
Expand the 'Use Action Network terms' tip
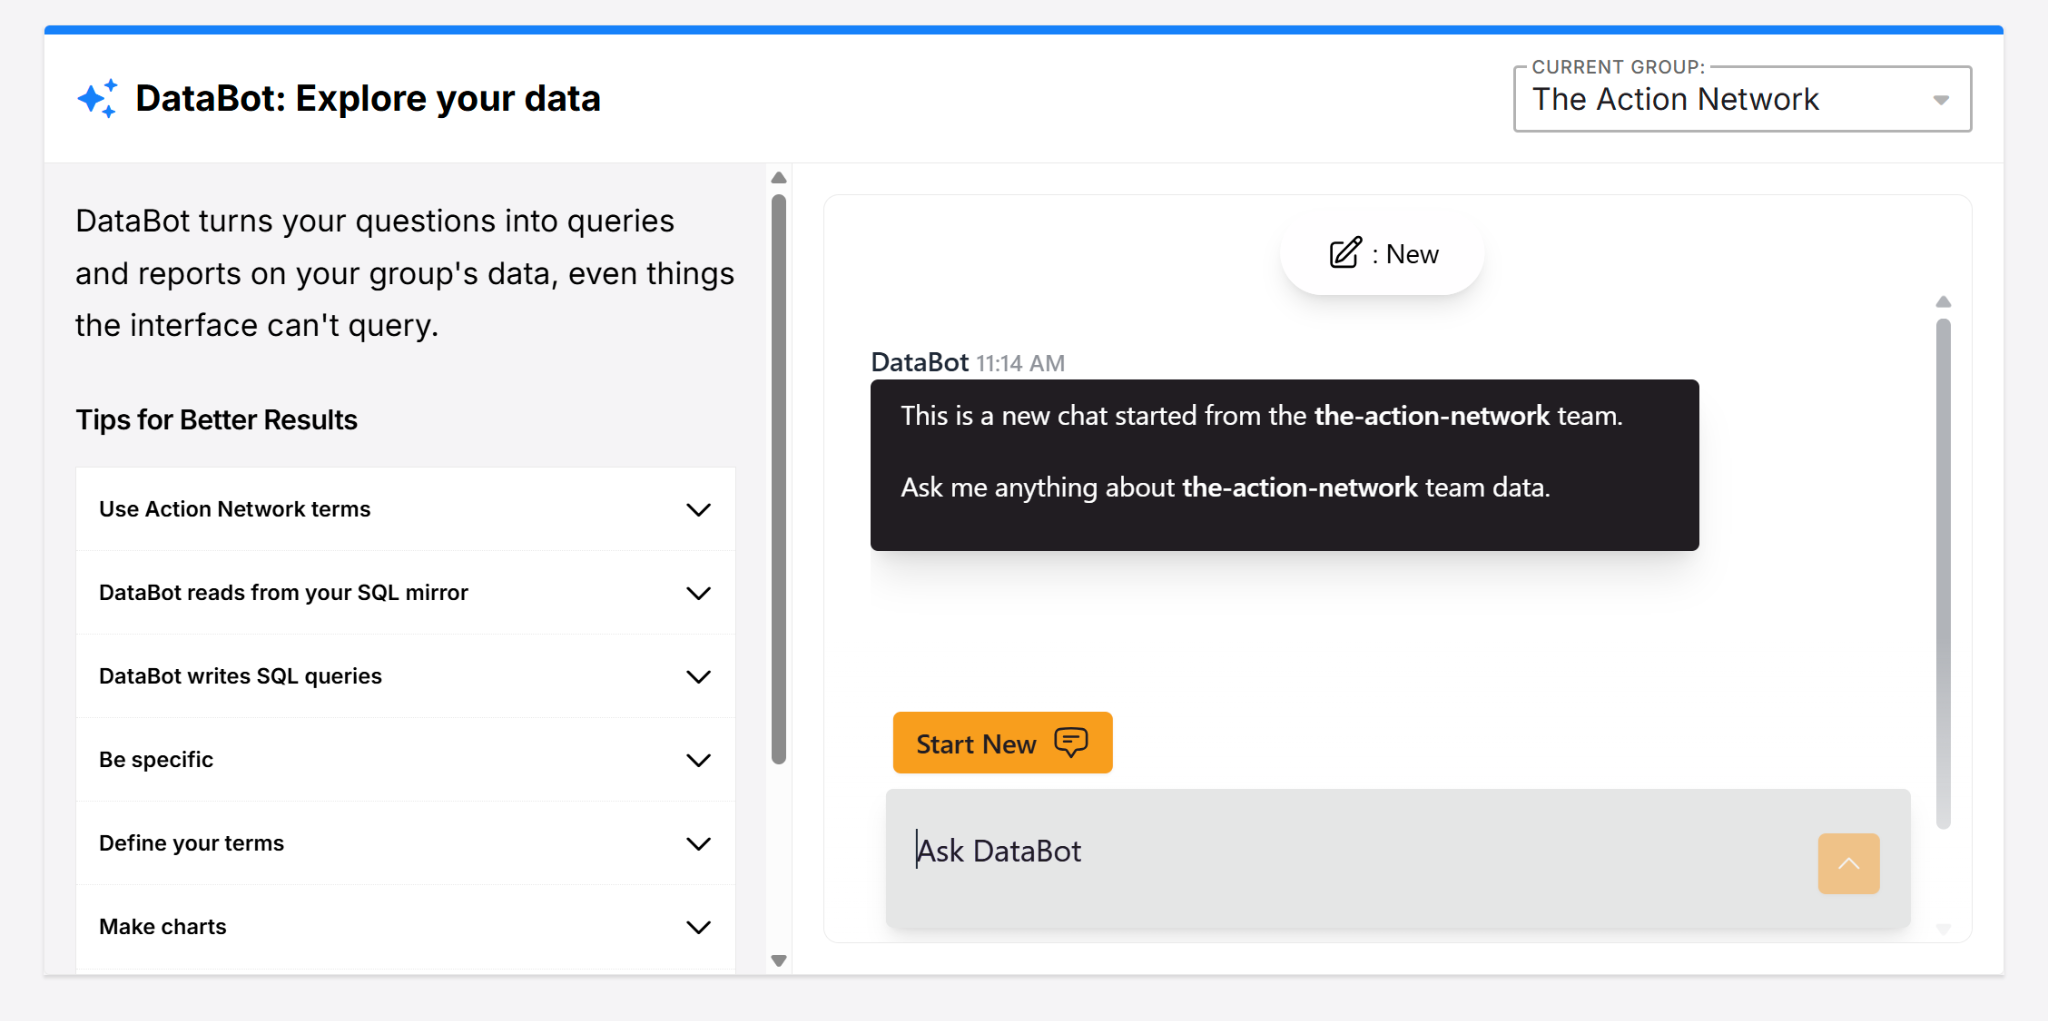point(405,509)
